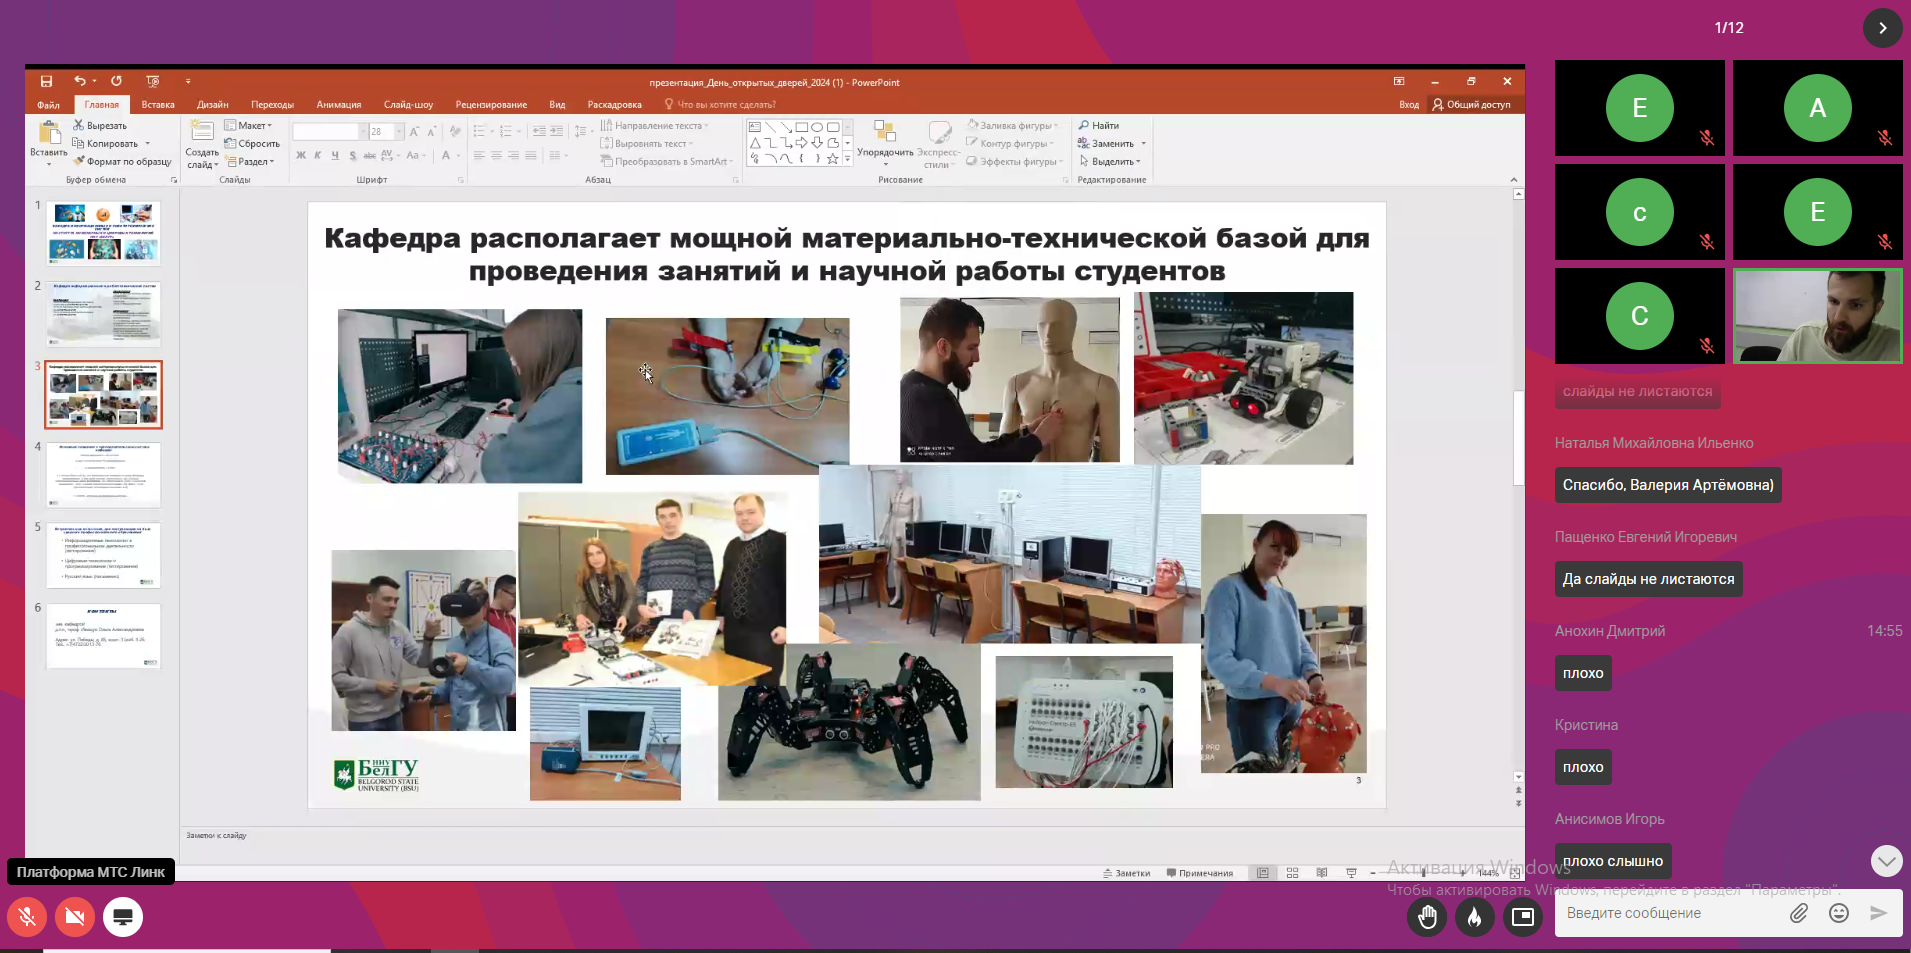
Task: Select the star shape in shapes gallery
Action: coord(832,159)
